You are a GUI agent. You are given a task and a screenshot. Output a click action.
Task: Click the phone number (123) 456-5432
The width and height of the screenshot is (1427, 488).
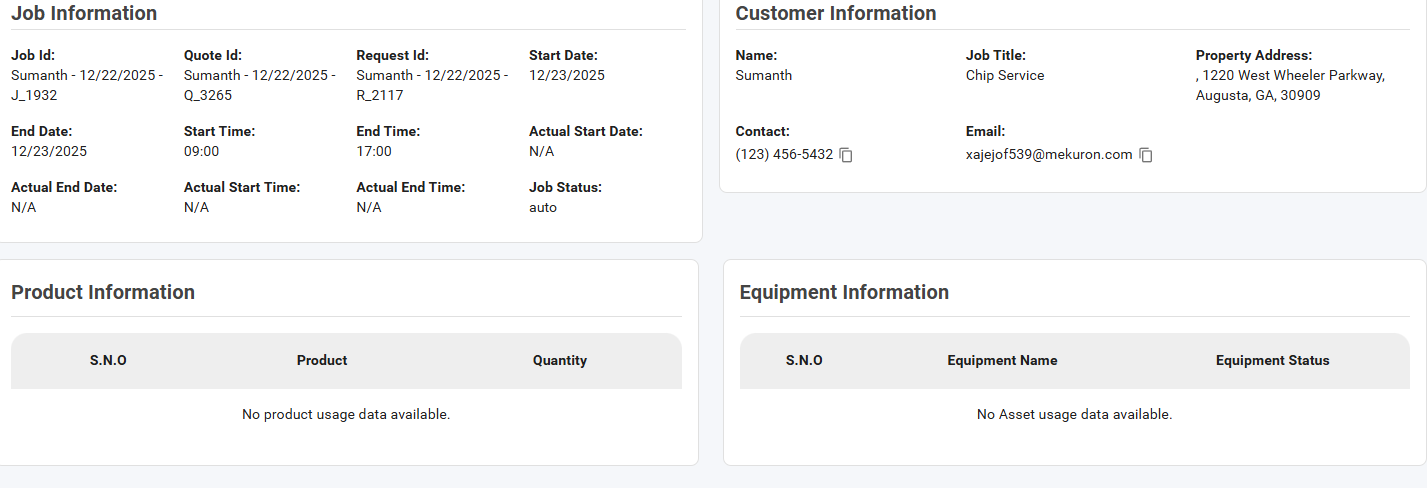[x=784, y=155]
